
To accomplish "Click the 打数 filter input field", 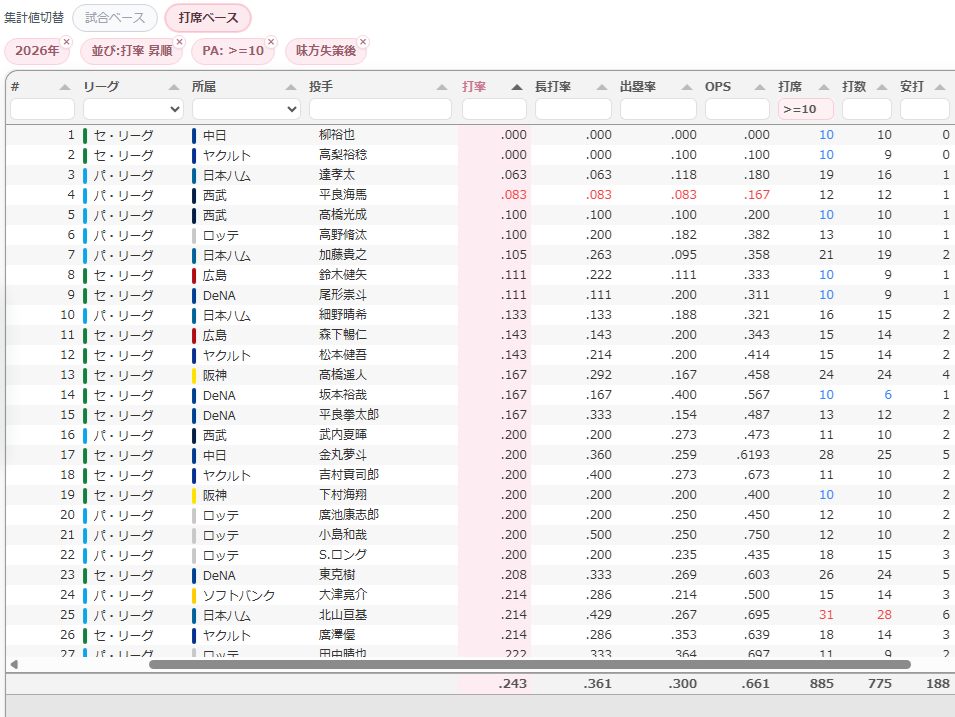I will tap(867, 109).
